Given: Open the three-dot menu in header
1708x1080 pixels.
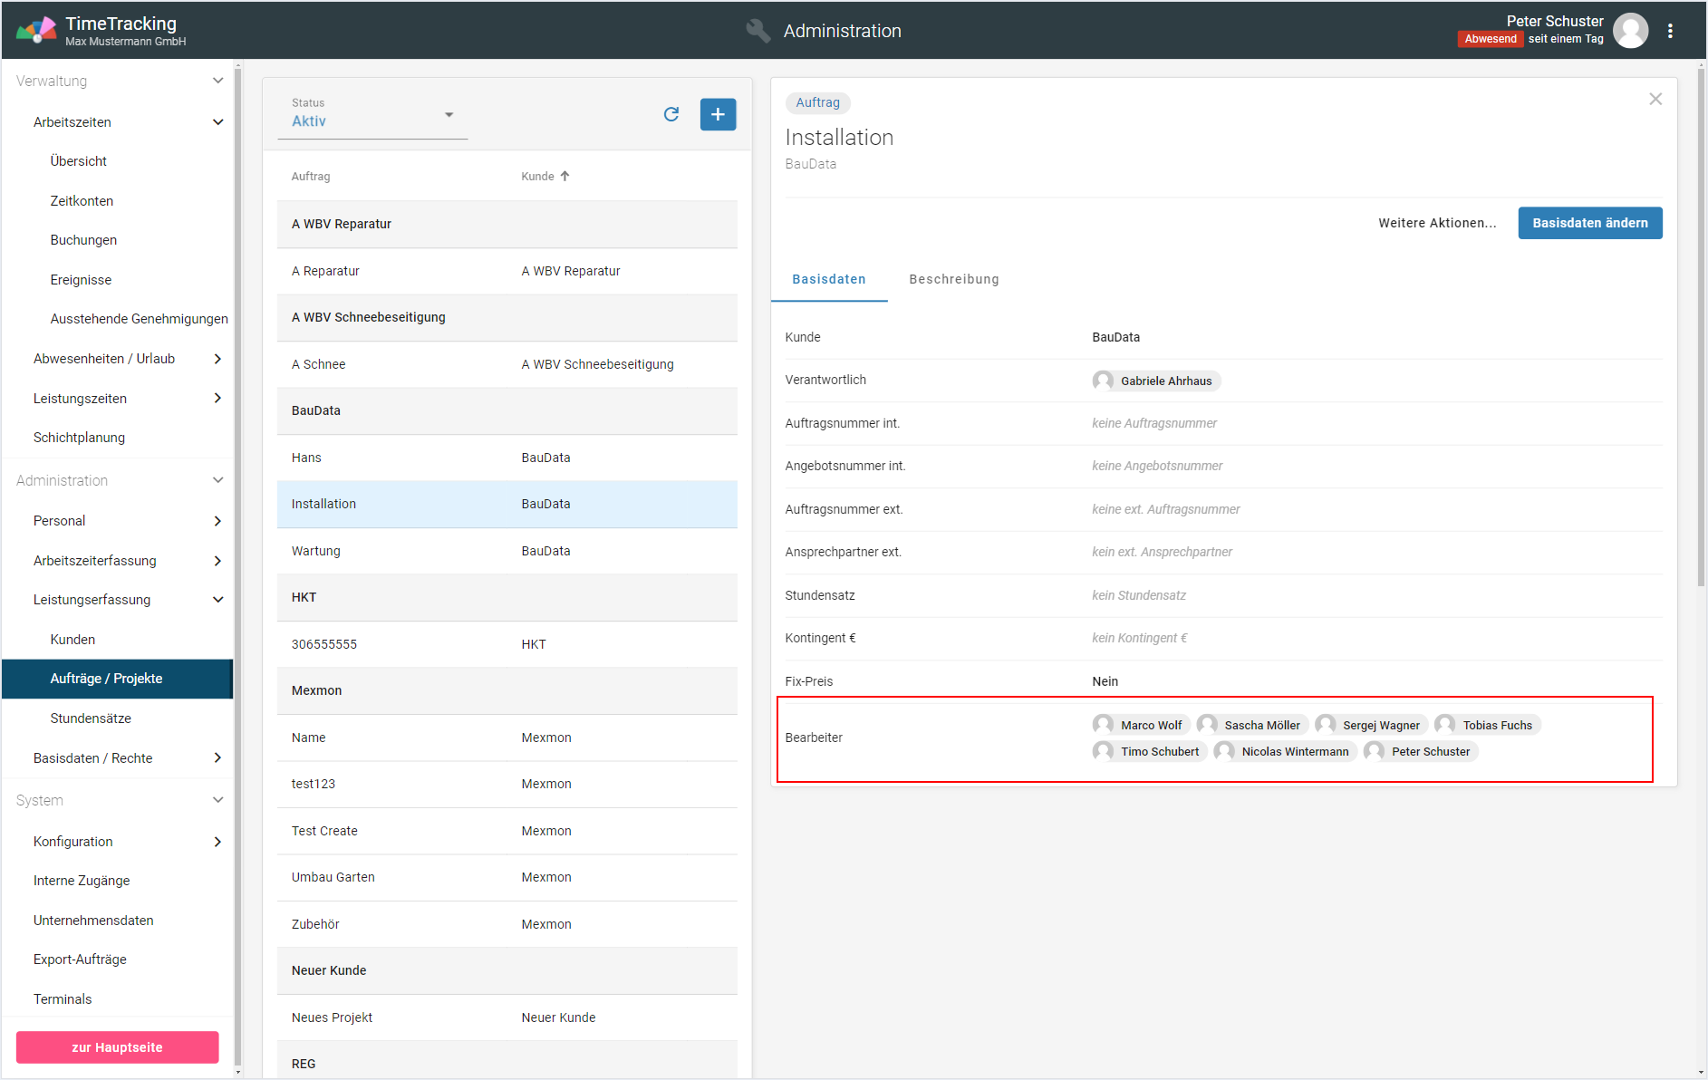Looking at the screenshot, I should [1670, 31].
